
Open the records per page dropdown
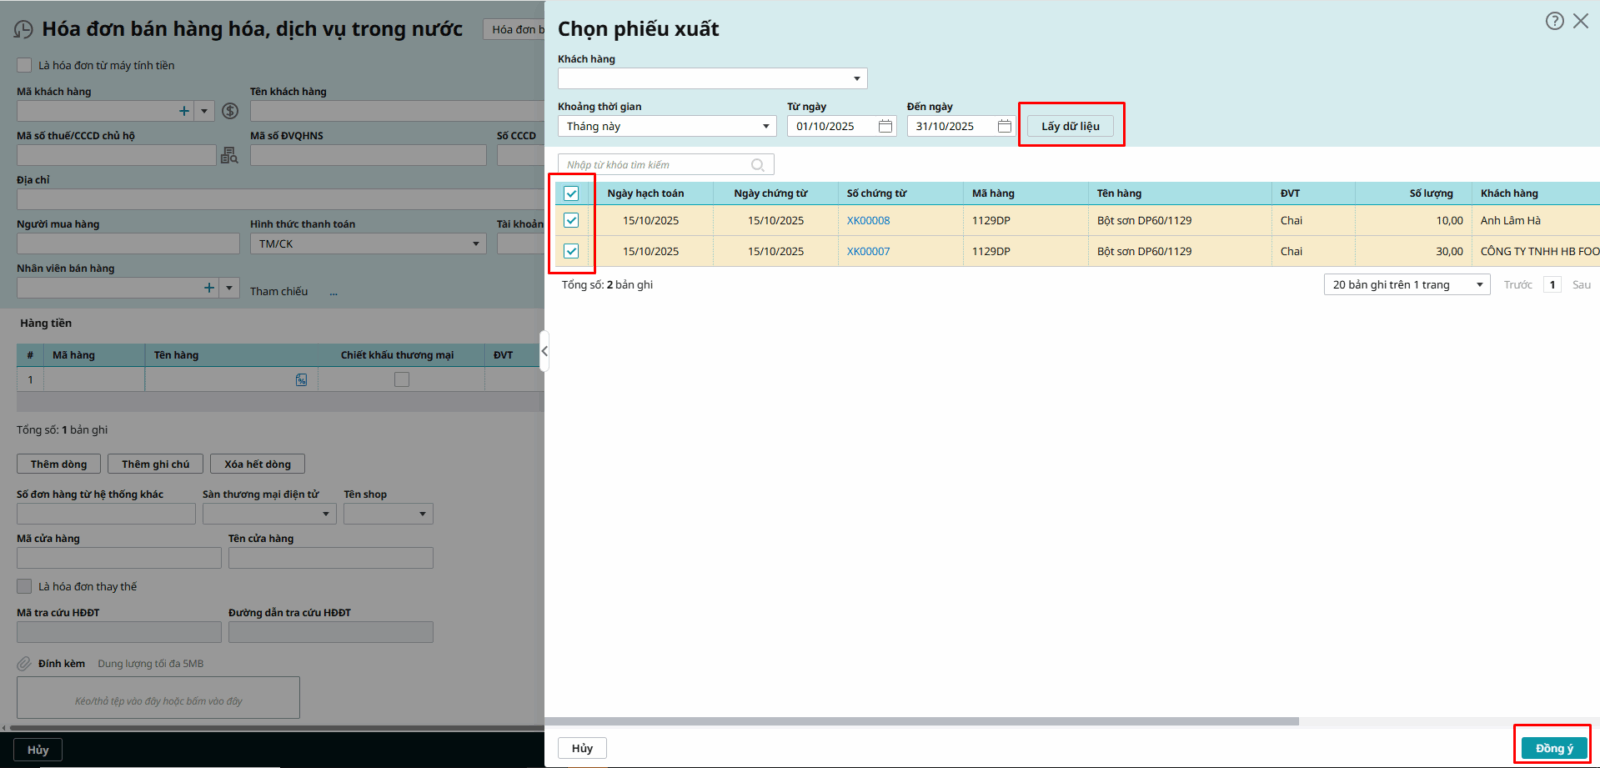coord(1479,285)
